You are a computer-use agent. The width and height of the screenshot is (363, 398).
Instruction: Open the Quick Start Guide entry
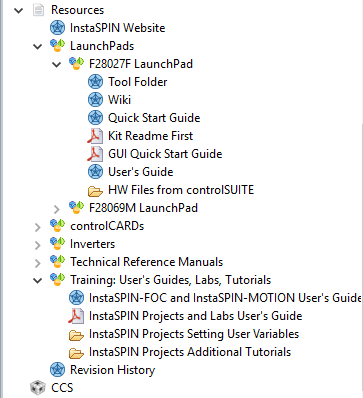click(x=154, y=118)
